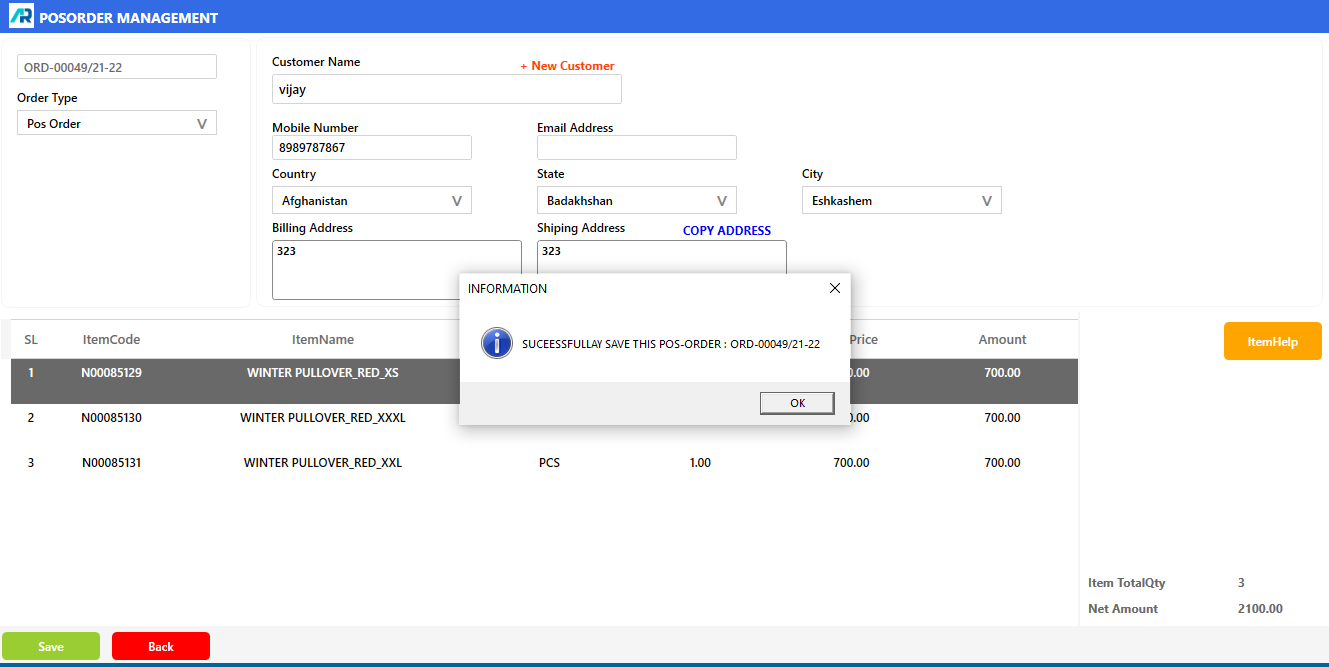This screenshot has height=667, width=1329.
Task: Click the empty Email Address field
Action: click(637, 148)
